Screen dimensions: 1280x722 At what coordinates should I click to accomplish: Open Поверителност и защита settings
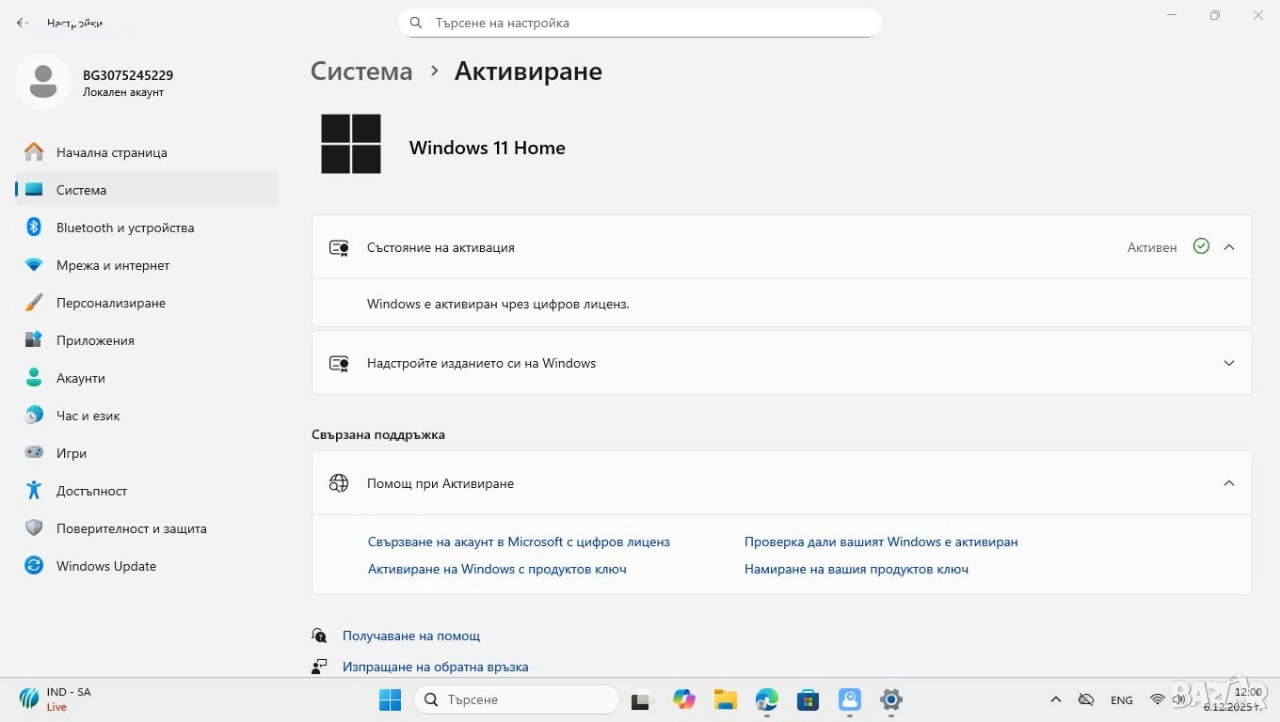[131, 529]
